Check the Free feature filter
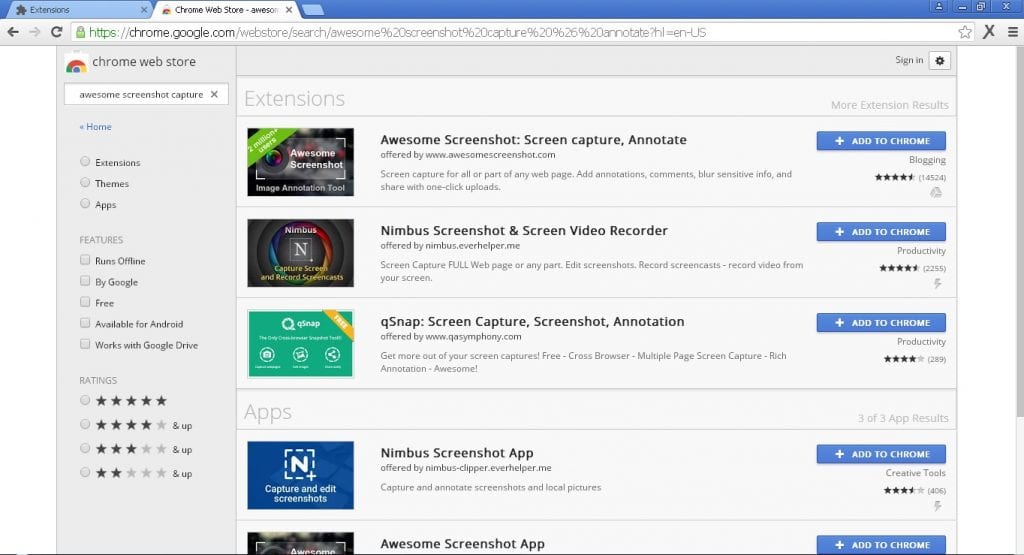1024x555 pixels. pyautogui.click(x=85, y=303)
